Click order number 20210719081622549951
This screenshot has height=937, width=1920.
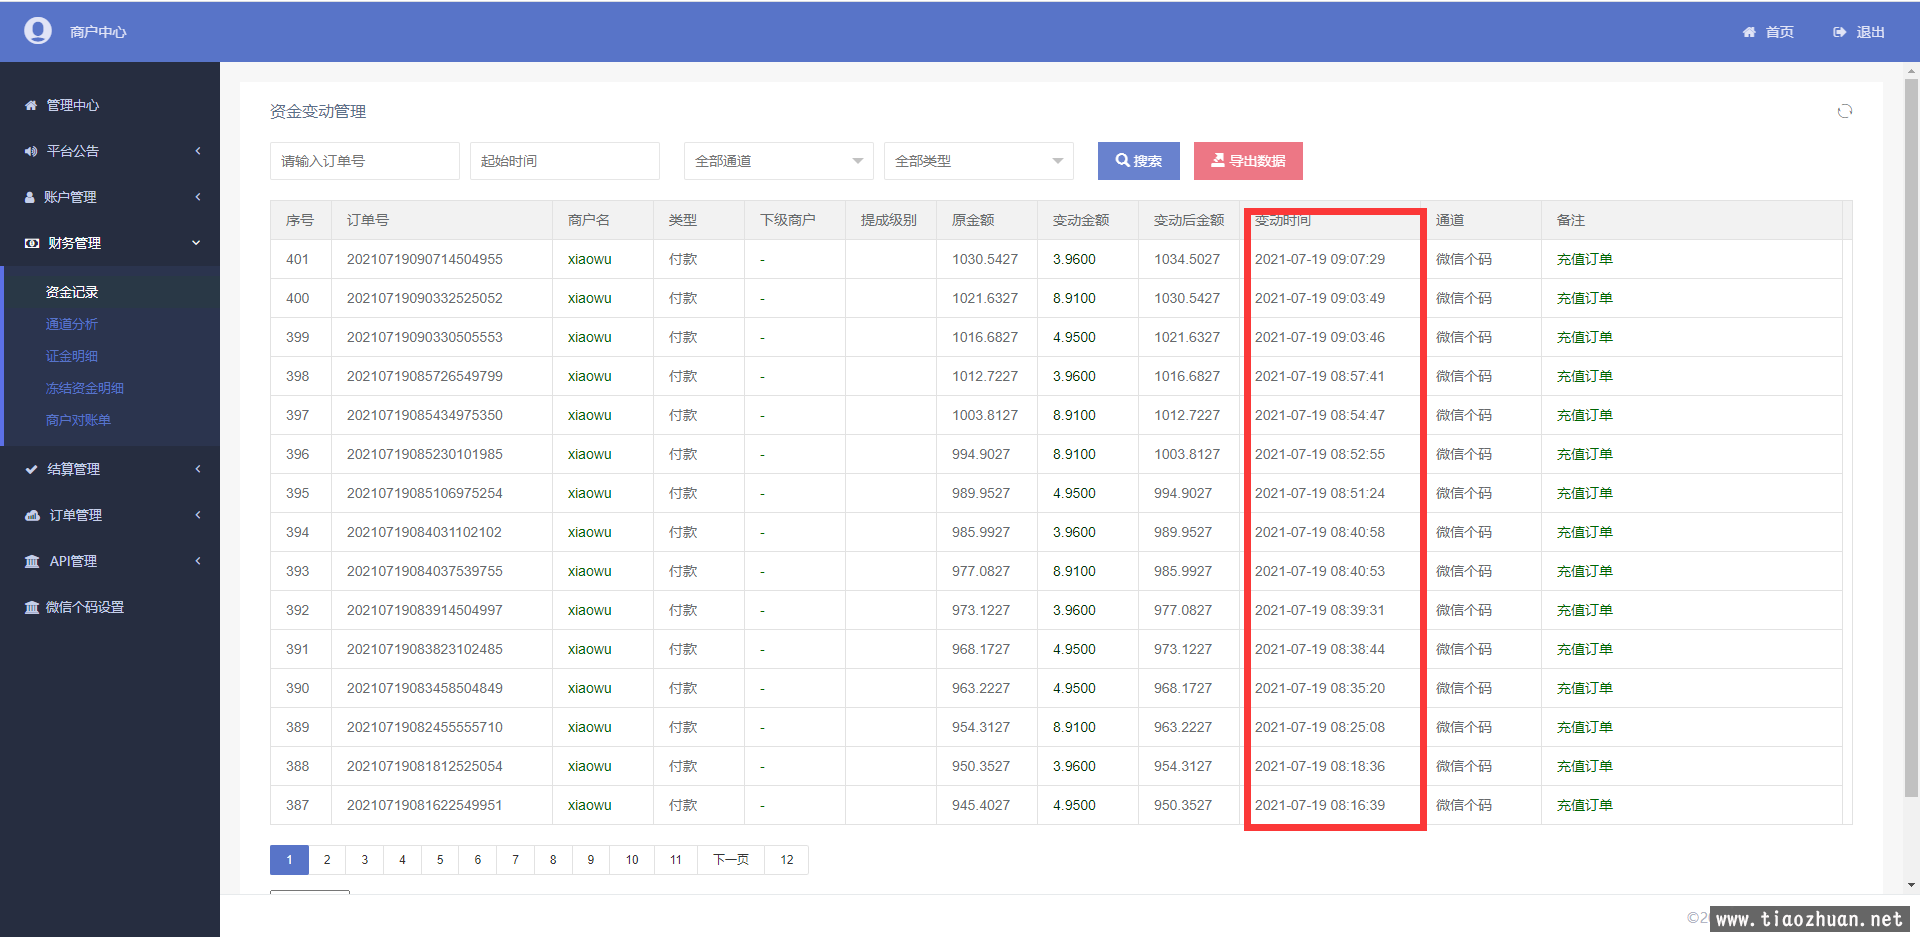click(425, 805)
